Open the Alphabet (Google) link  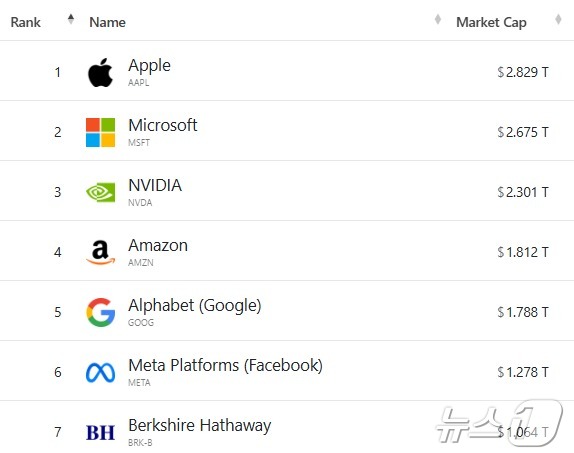(195, 305)
